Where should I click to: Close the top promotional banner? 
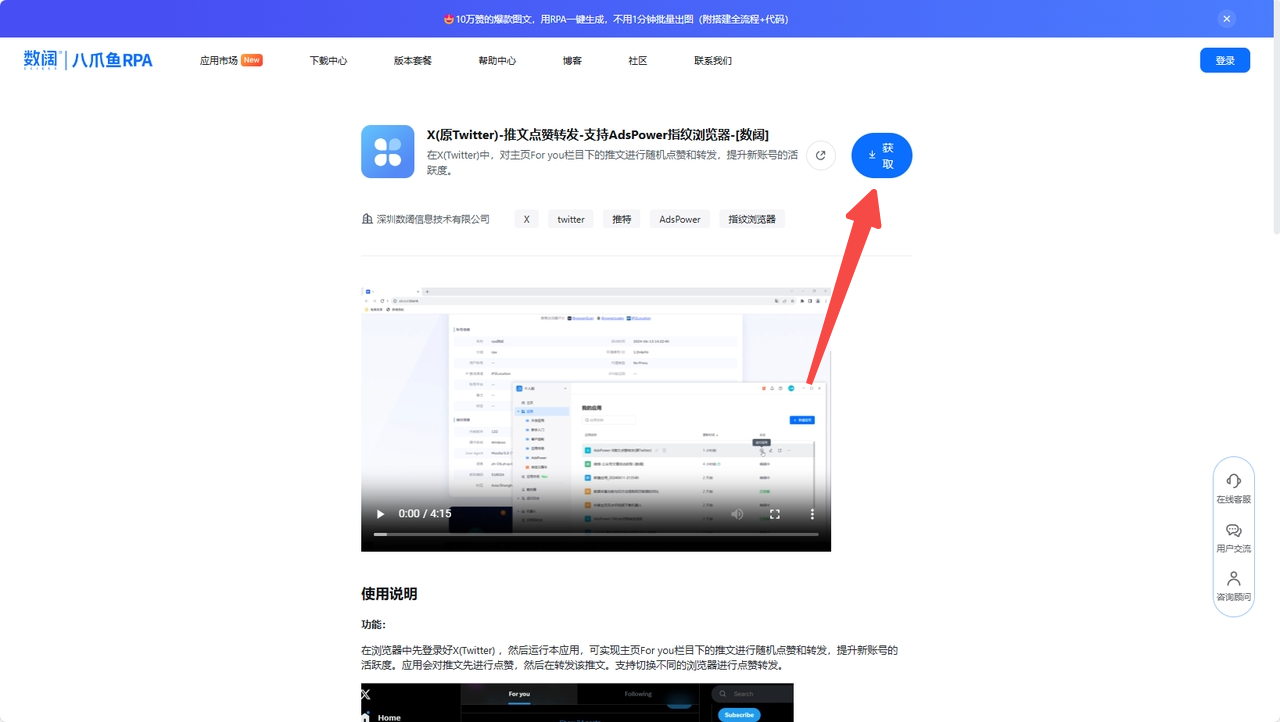click(1227, 19)
